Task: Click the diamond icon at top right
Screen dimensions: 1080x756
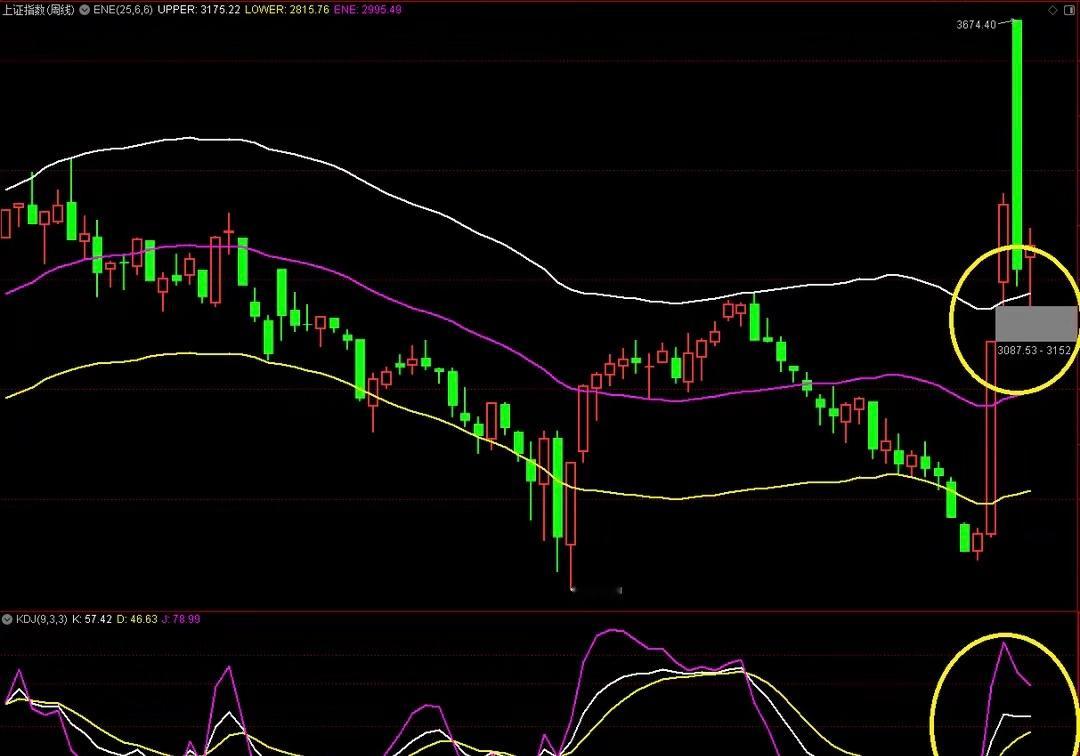Action: [1052, 10]
